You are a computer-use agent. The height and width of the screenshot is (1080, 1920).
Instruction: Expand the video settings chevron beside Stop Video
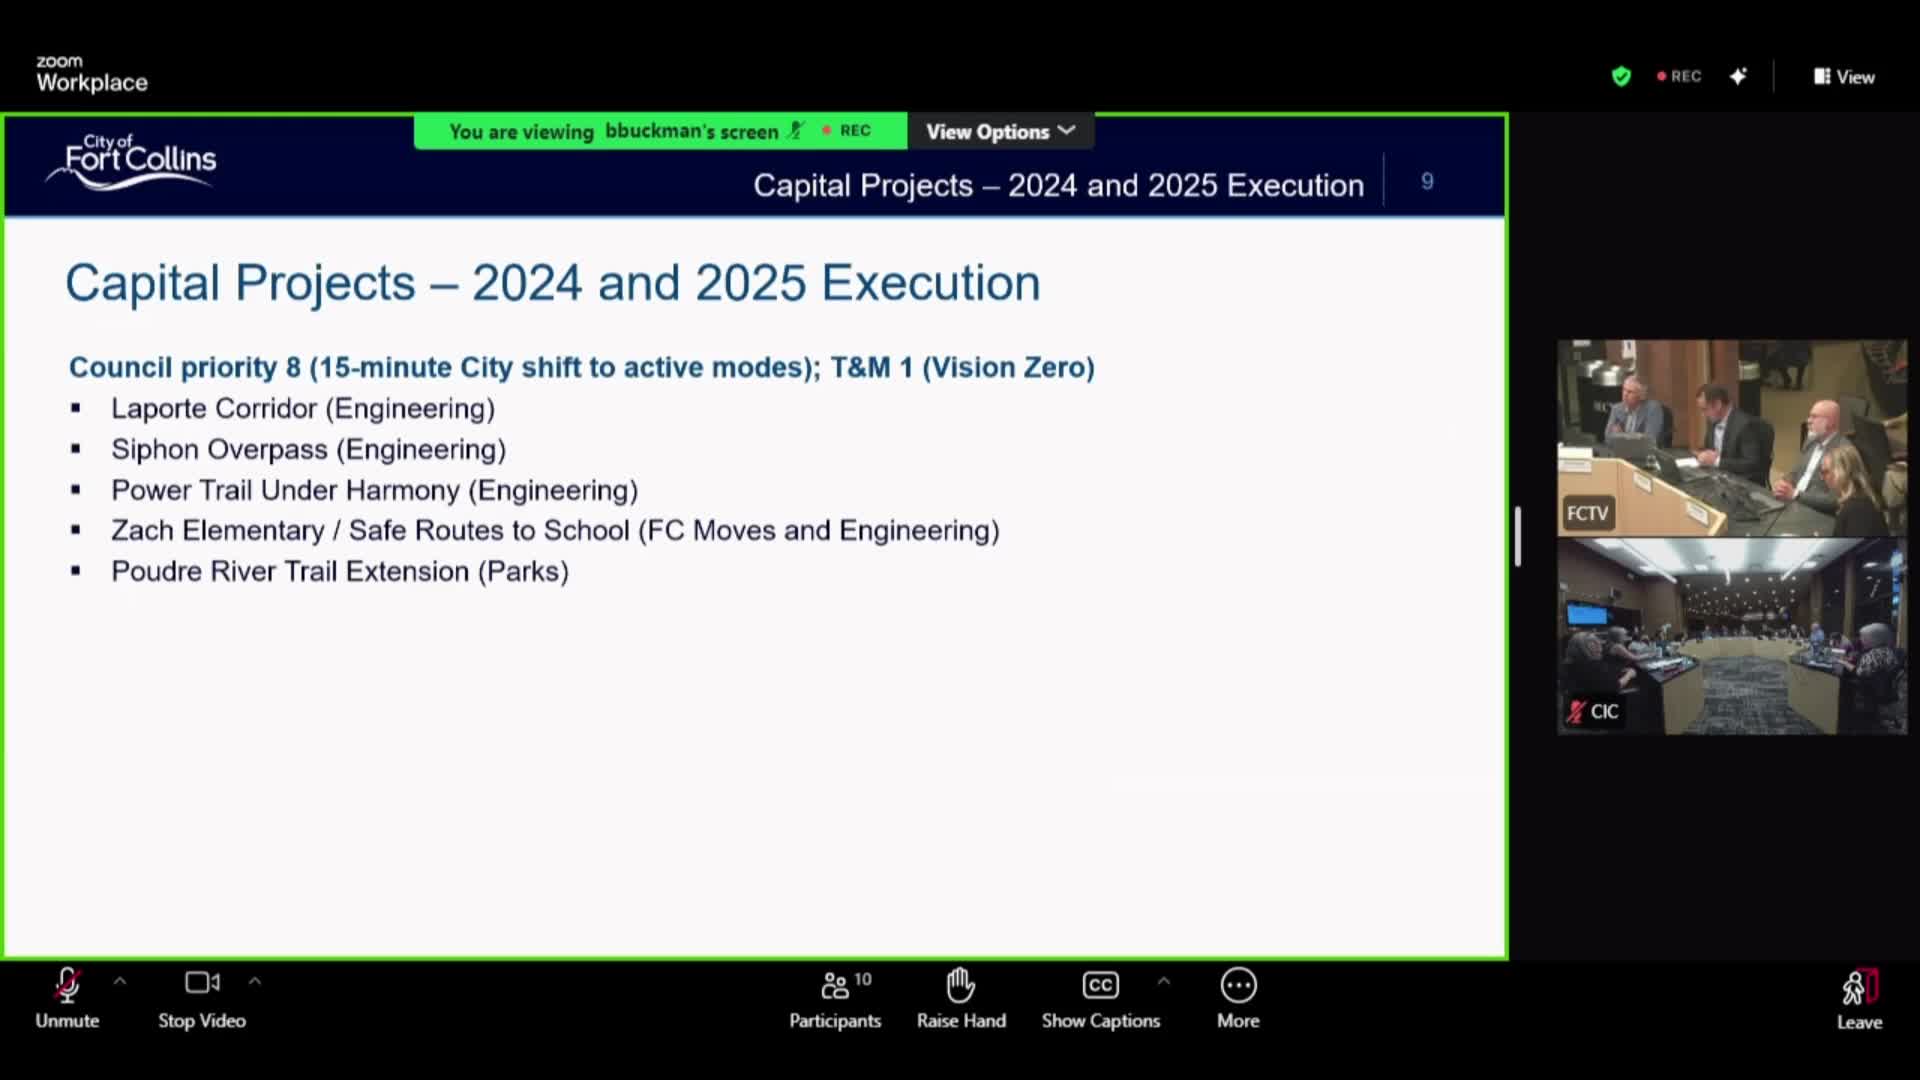[256, 983]
